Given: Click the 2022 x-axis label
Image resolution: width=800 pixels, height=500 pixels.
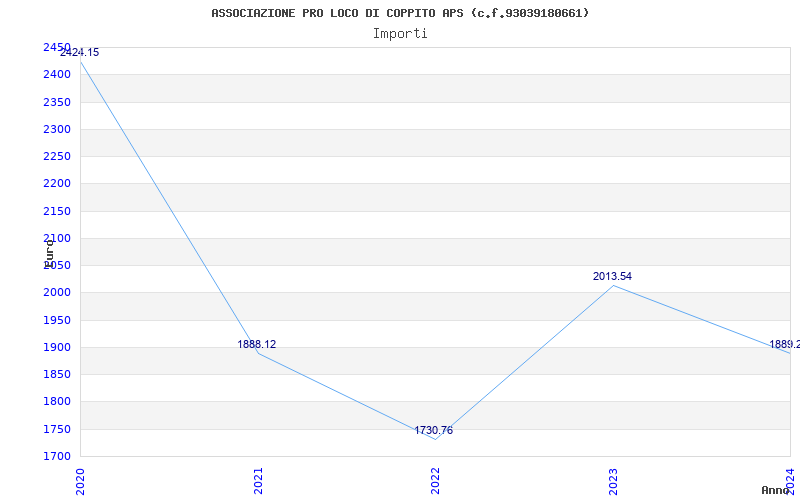Looking at the screenshot, I should (435, 481).
